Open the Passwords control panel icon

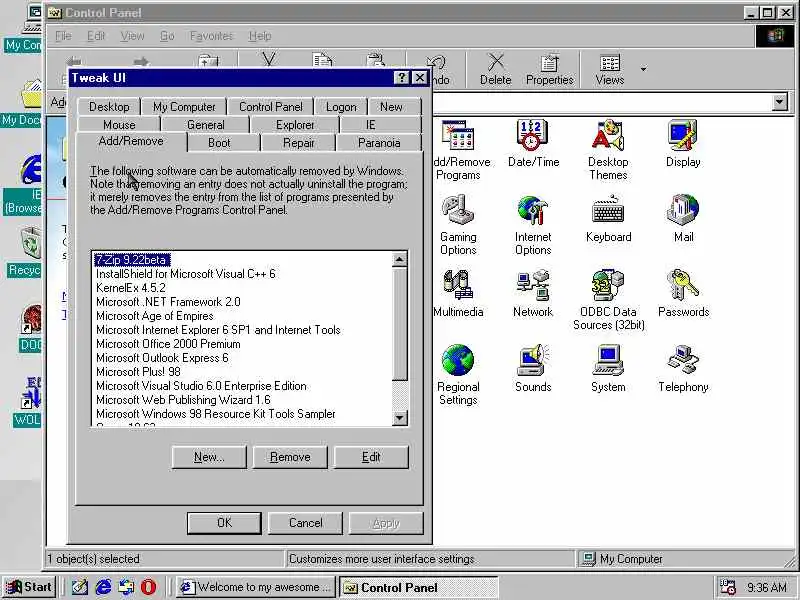(683, 293)
